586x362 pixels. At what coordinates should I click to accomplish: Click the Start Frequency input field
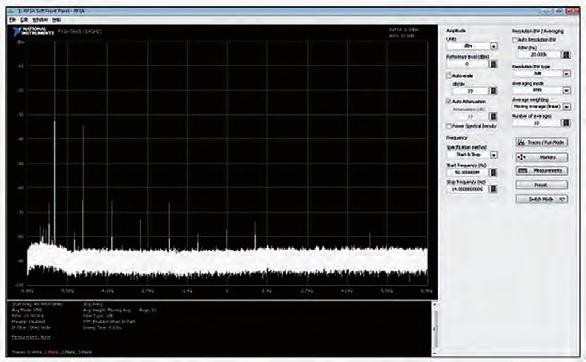(468, 172)
